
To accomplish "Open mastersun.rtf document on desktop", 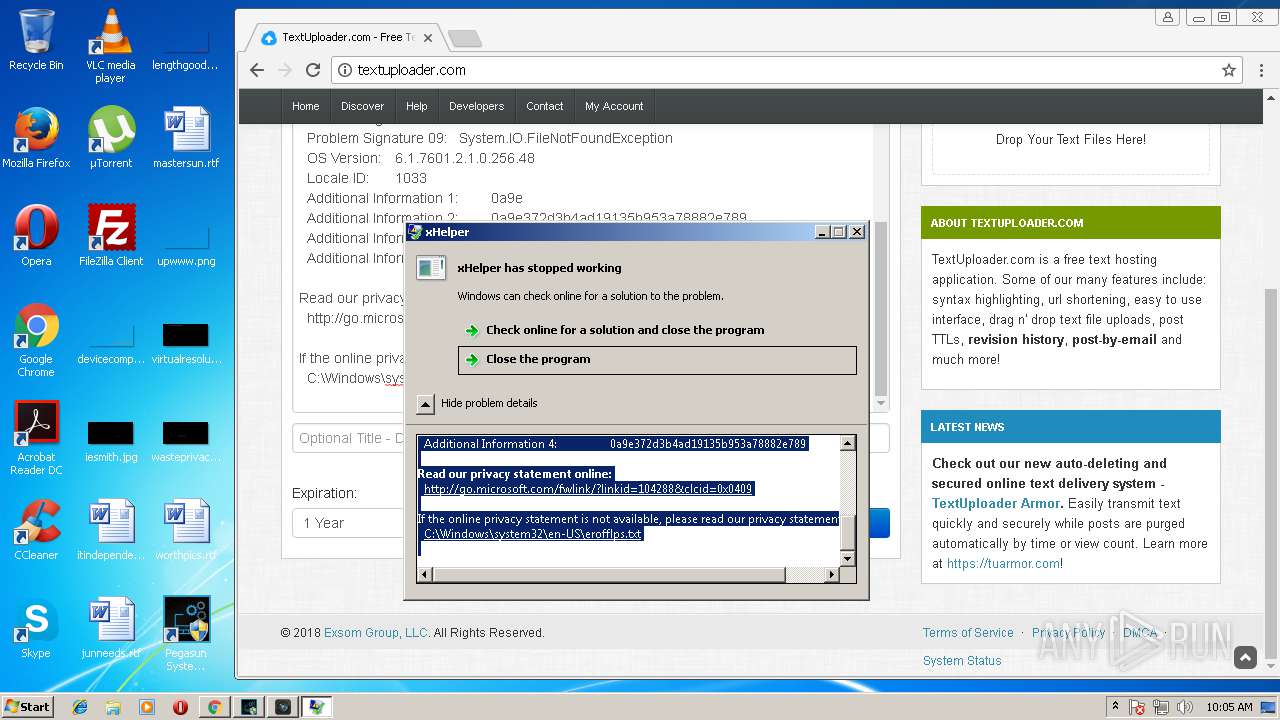I will 186,138.
